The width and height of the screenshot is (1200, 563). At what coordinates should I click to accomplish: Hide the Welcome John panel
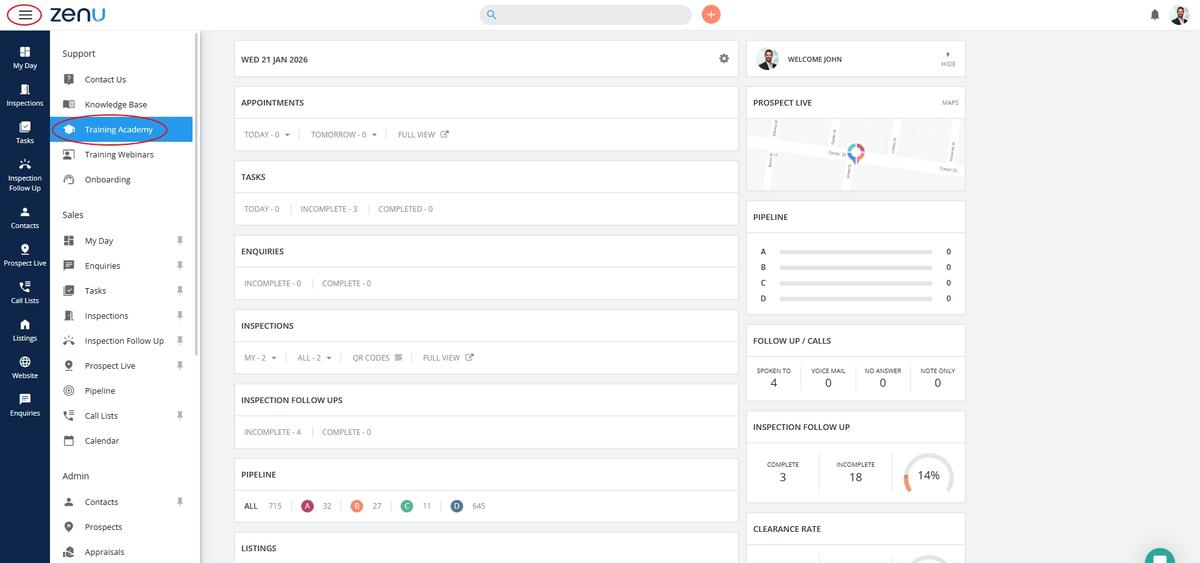[x=947, y=59]
